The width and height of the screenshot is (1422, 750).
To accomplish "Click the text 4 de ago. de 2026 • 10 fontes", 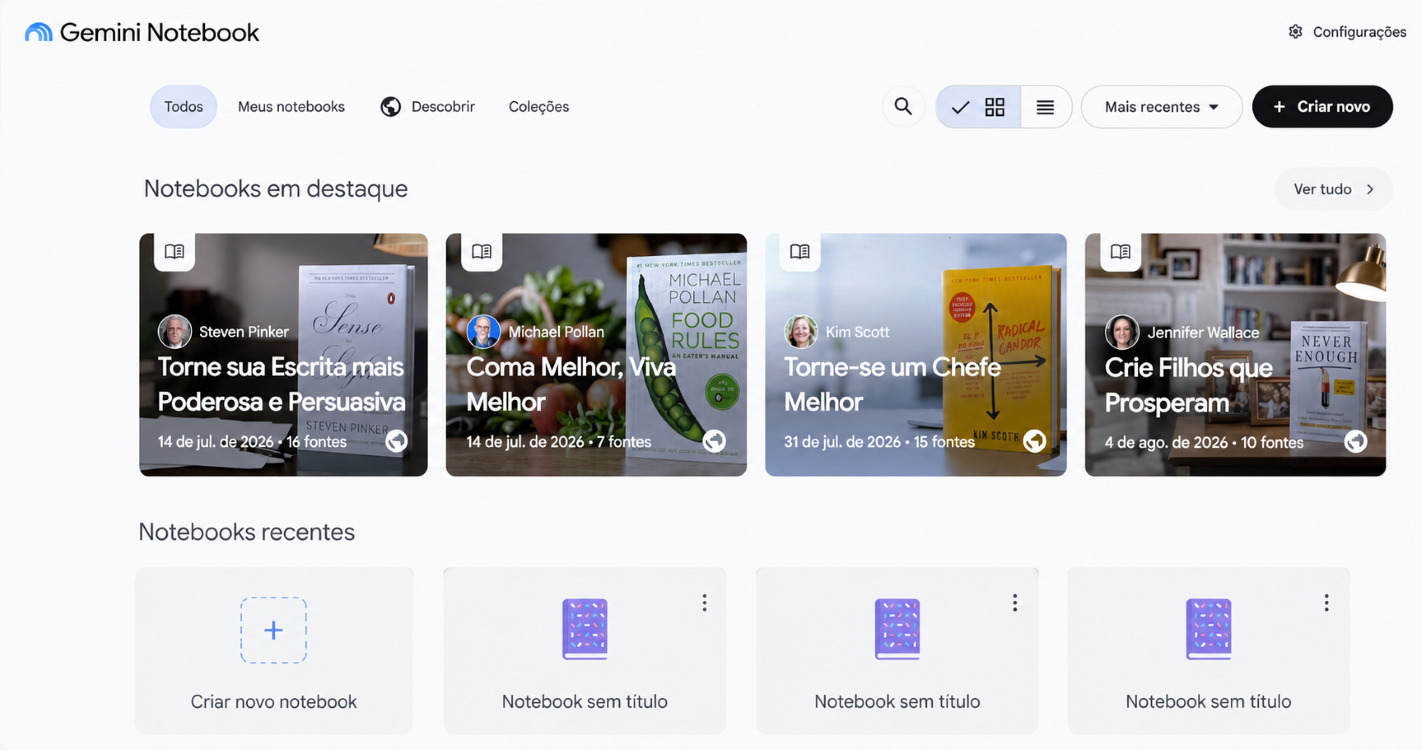I will tap(1204, 442).
